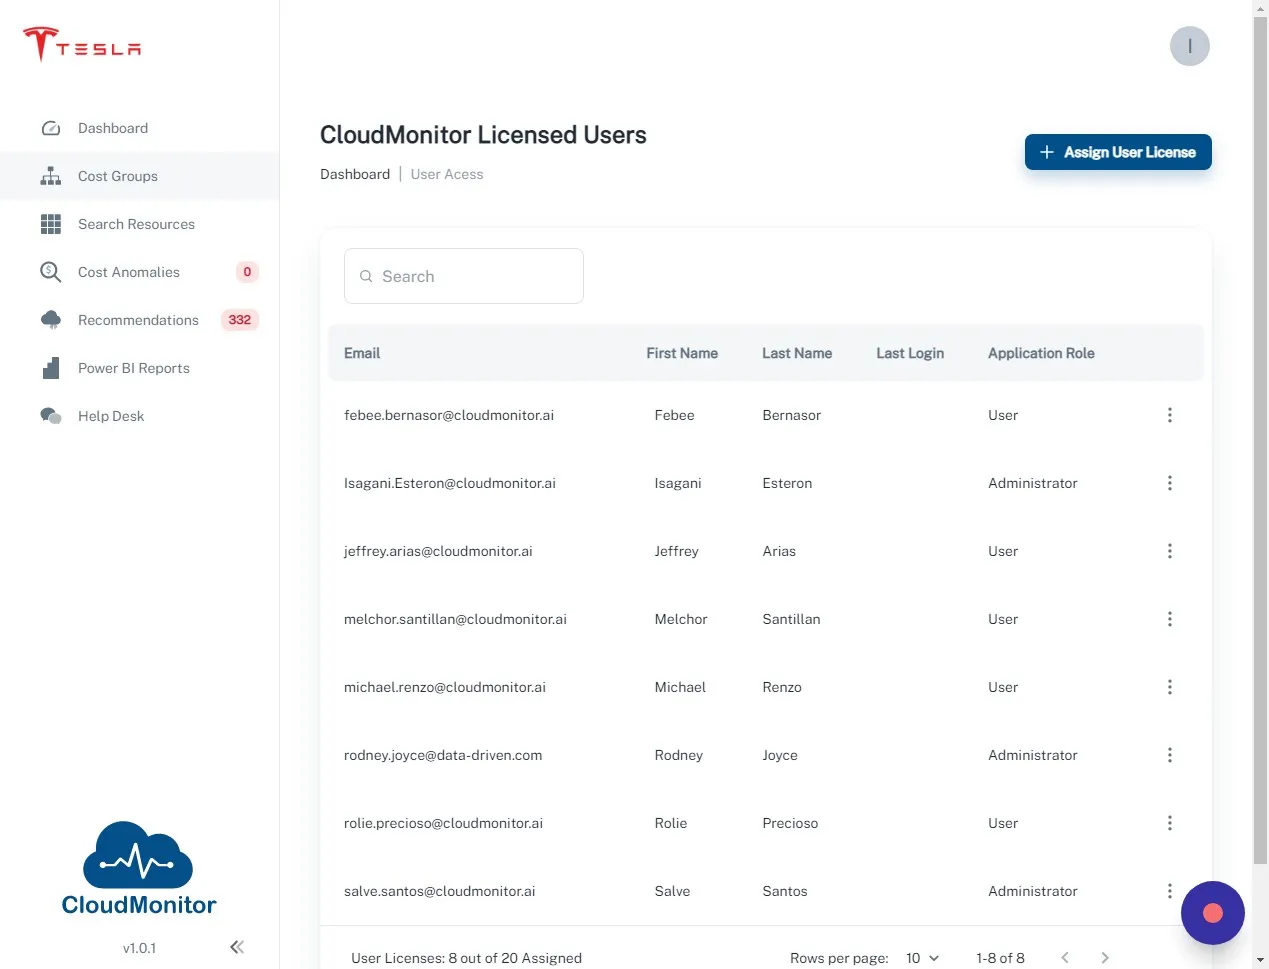Click the Recommendations cloud icon
This screenshot has width=1269, height=969.
pyautogui.click(x=51, y=320)
